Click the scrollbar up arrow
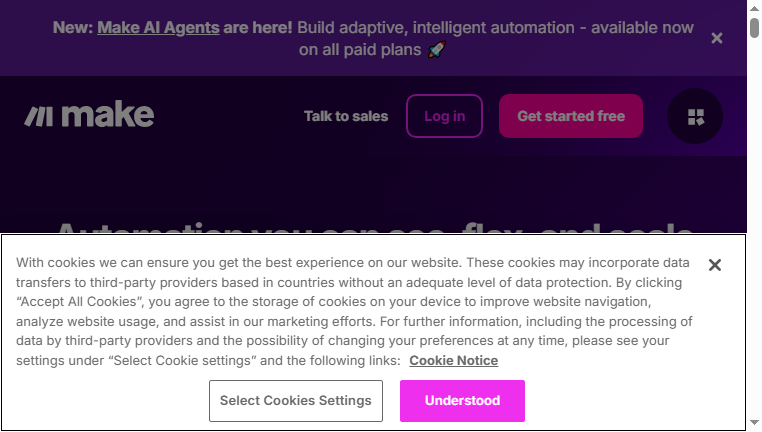Viewport: 762px width, 432px height. tap(754, 8)
